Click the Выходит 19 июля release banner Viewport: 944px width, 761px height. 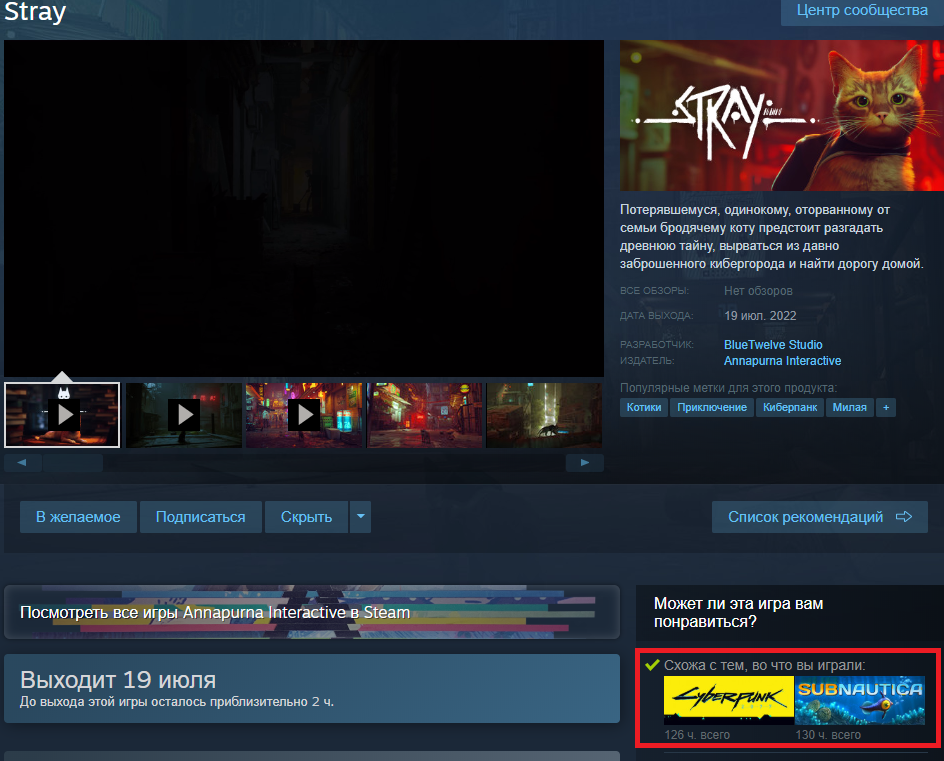point(312,688)
